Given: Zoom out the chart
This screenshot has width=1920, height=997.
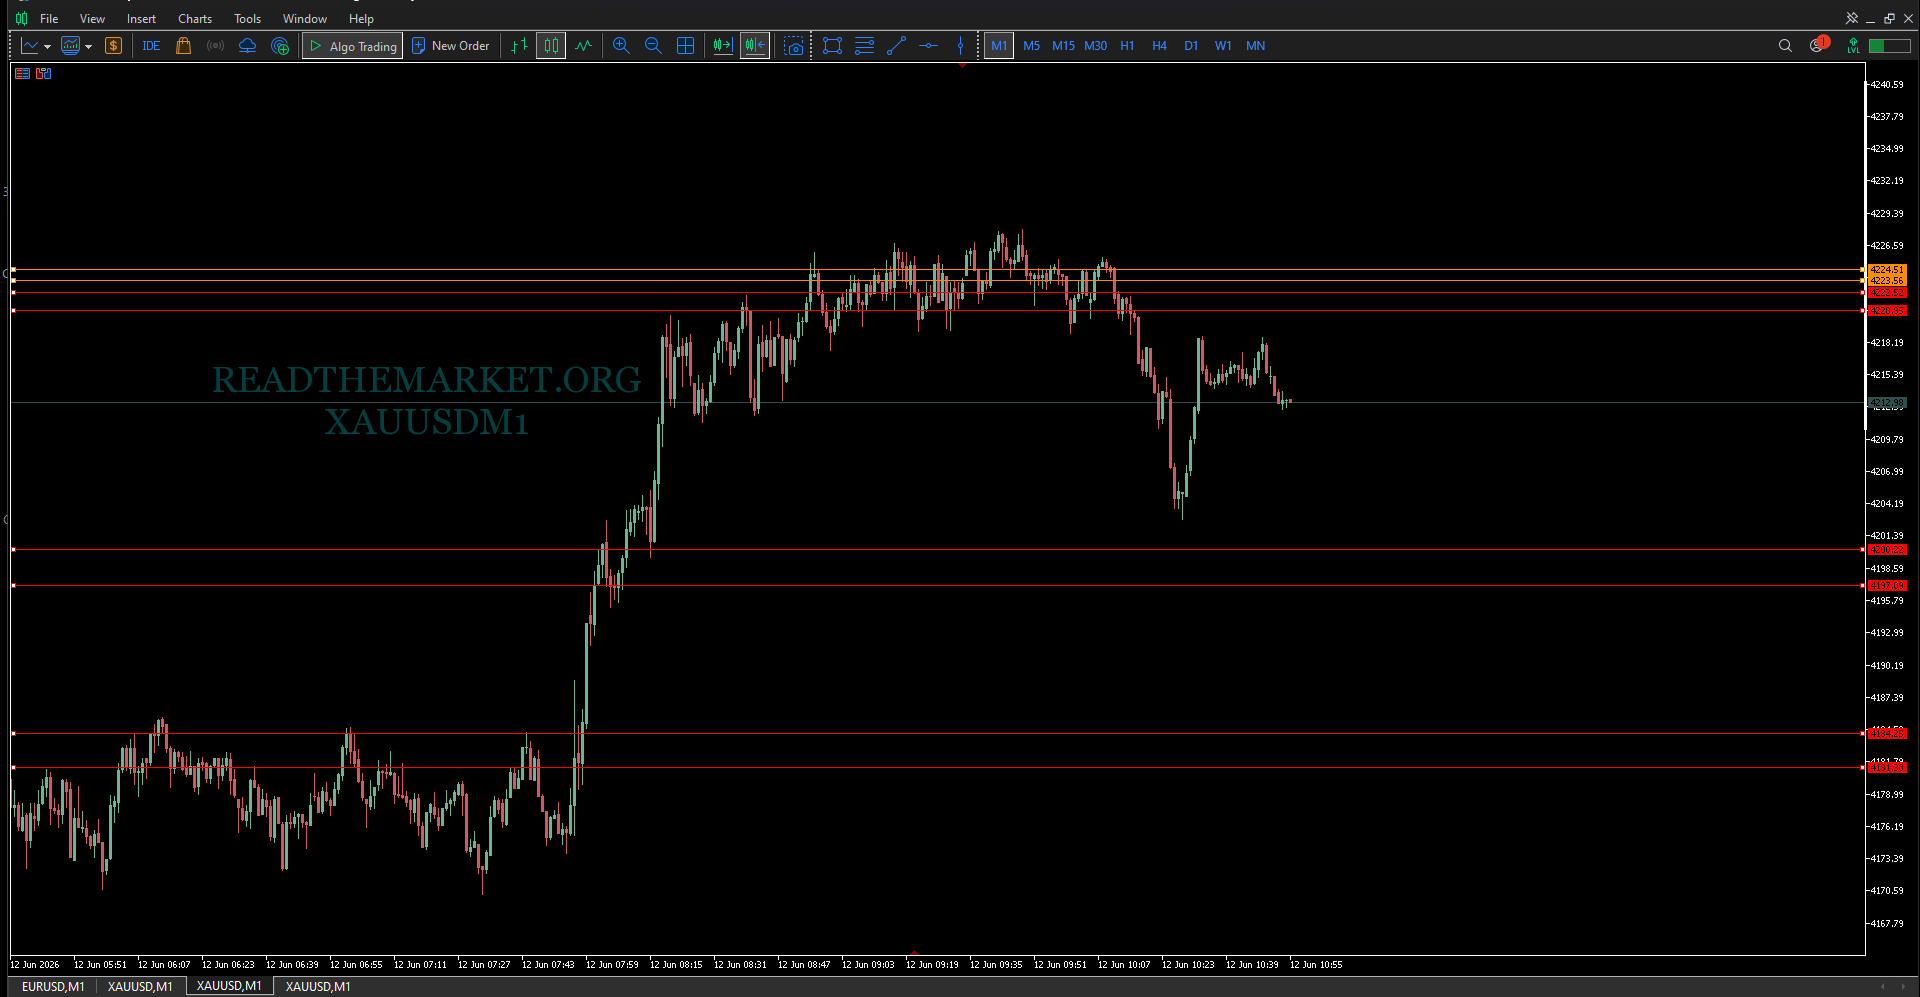Looking at the screenshot, I should click(653, 46).
